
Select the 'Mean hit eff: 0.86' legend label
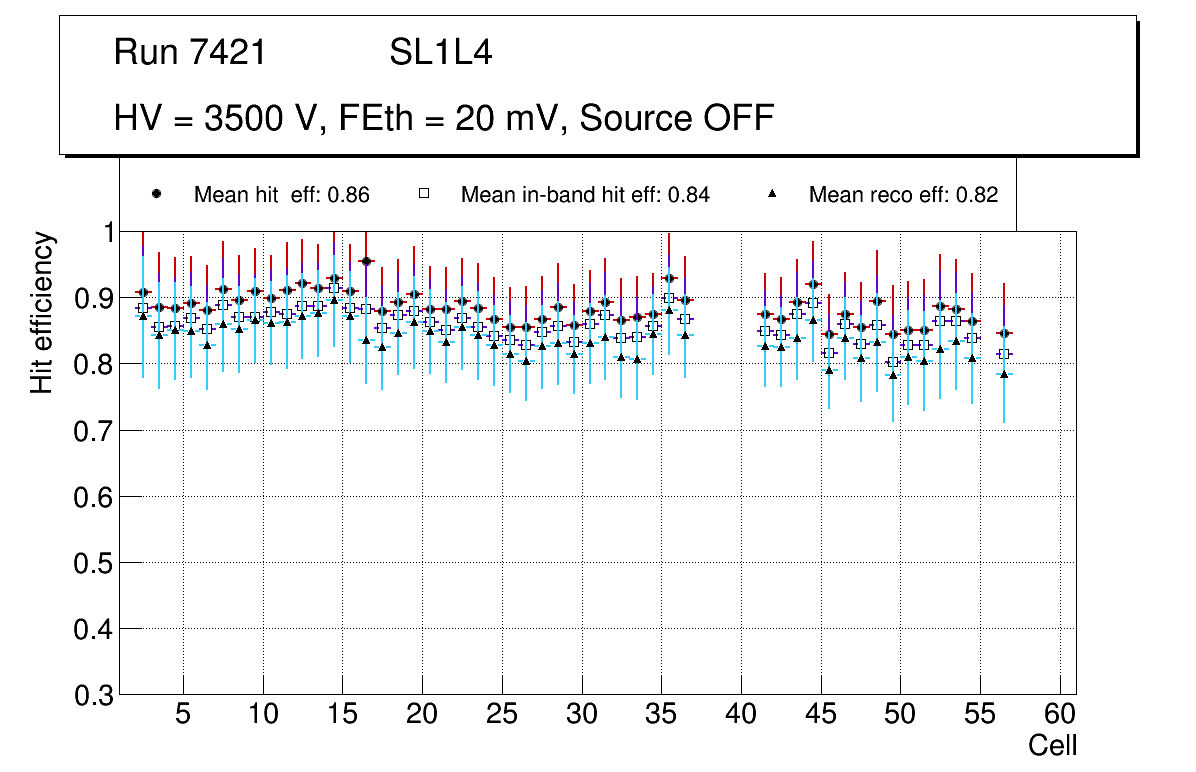click(x=281, y=195)
